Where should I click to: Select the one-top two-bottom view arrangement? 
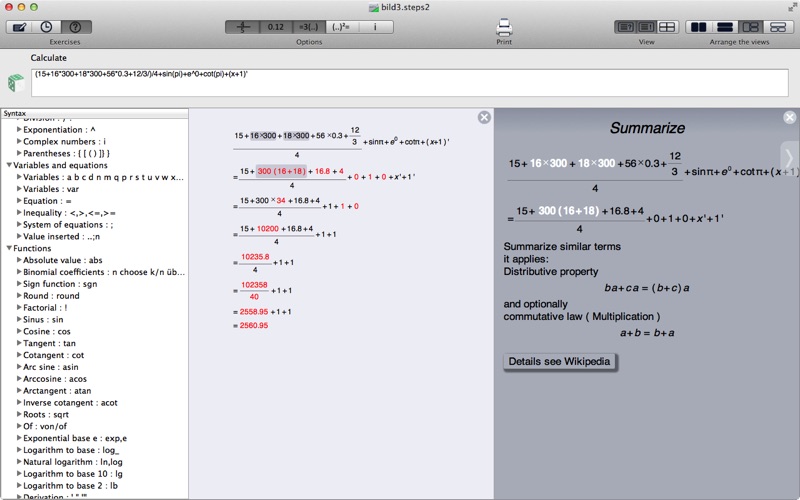coord(778,27)
